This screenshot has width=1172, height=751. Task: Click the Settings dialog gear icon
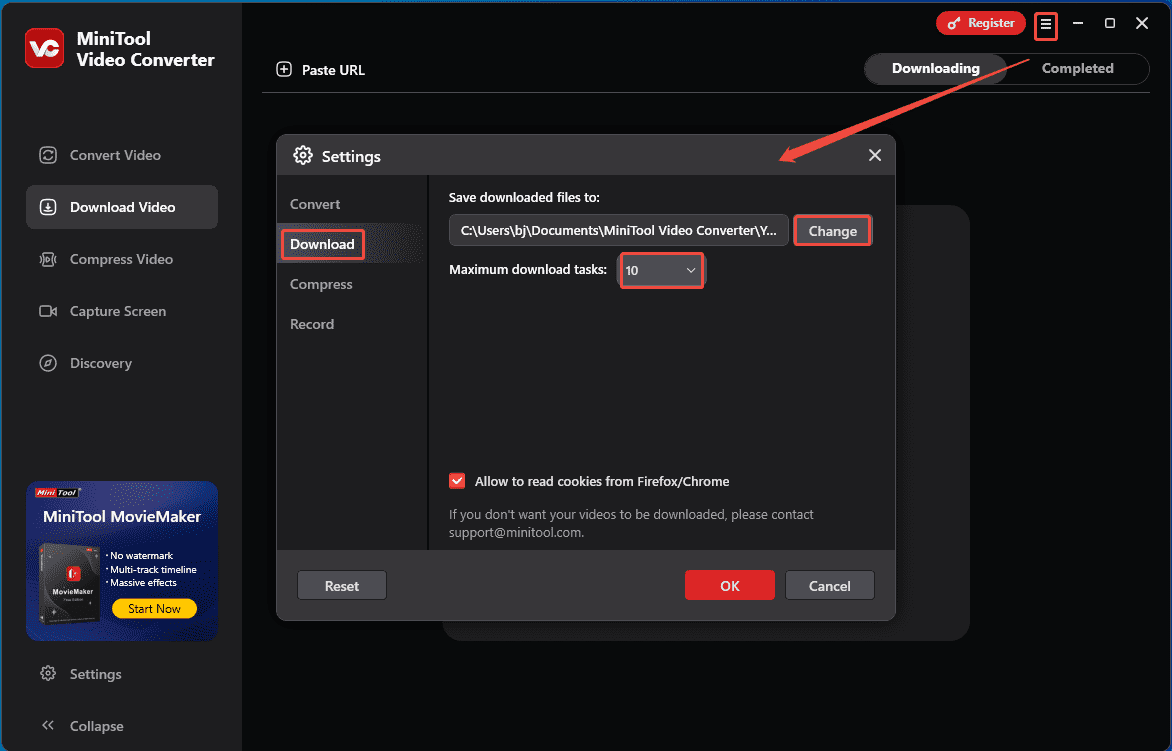coord(303,155)
